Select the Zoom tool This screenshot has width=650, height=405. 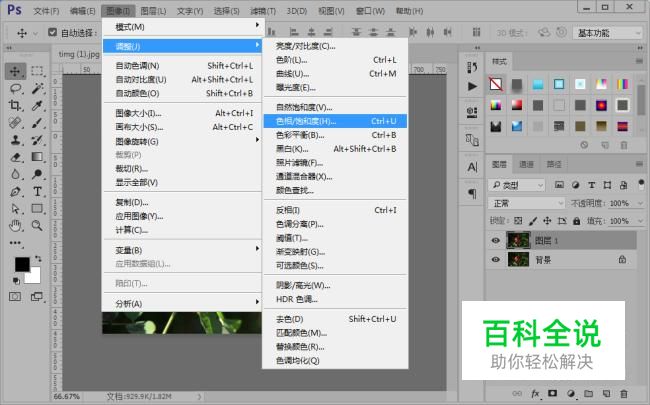click(37, 226)
